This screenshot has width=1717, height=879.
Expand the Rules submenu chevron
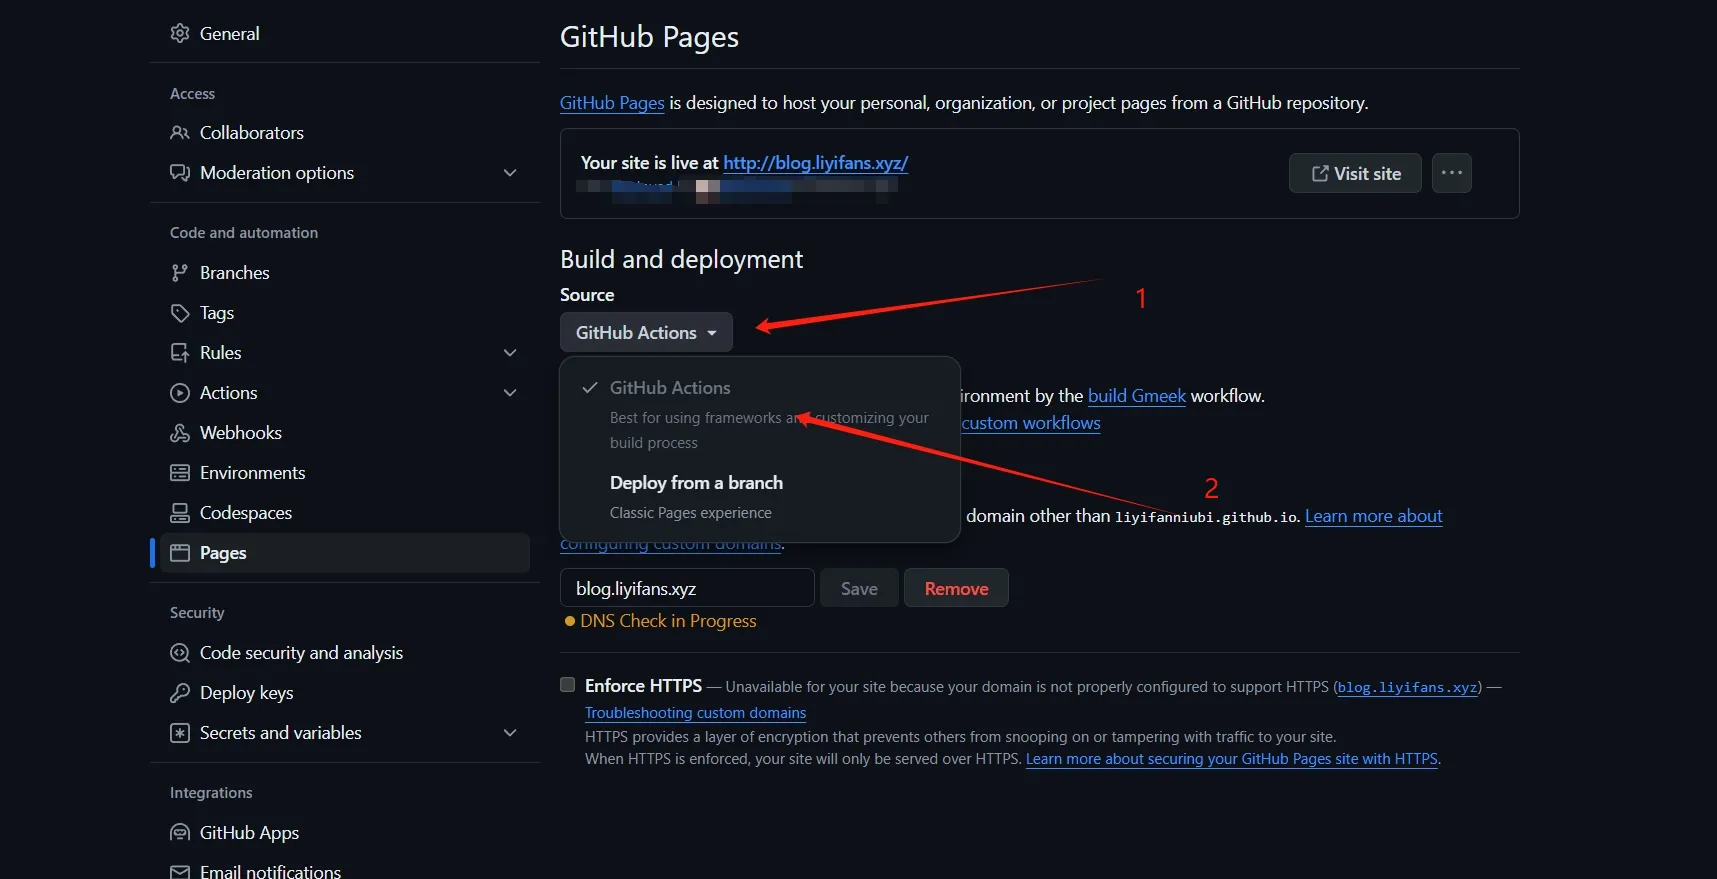point(510,353)
